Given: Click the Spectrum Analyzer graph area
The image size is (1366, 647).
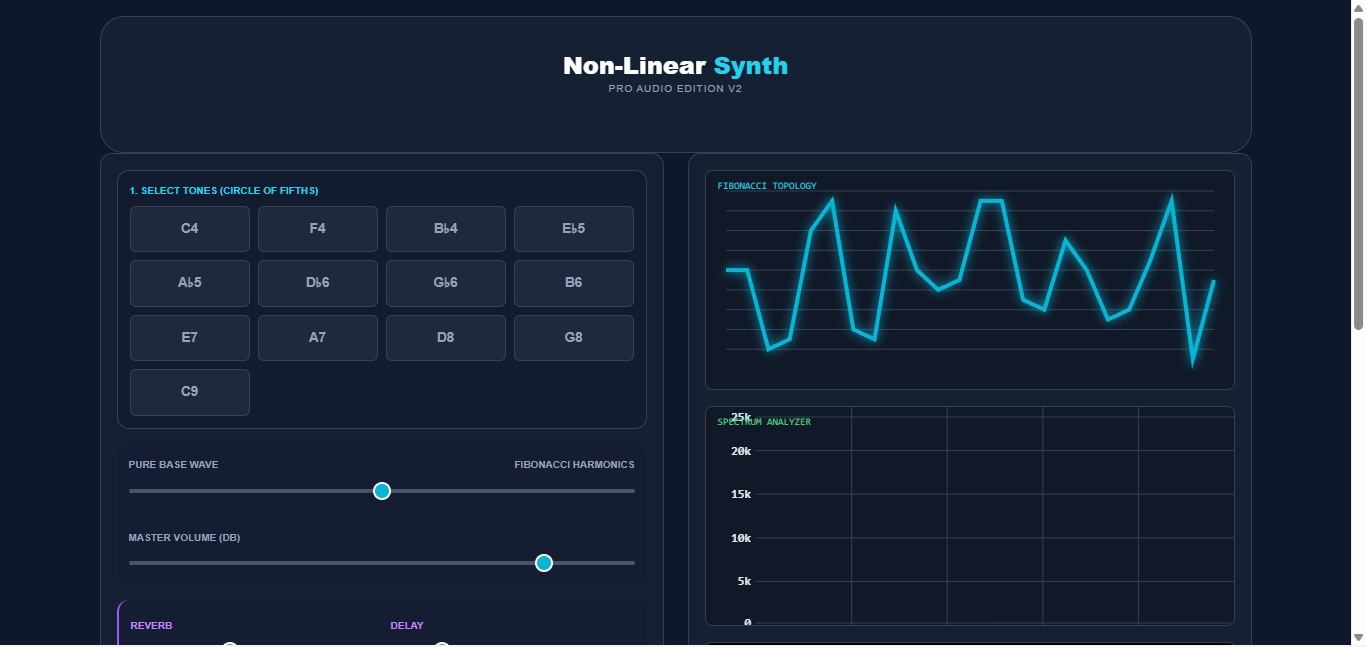Looking at the screenshot, I should tap(970, 516).
